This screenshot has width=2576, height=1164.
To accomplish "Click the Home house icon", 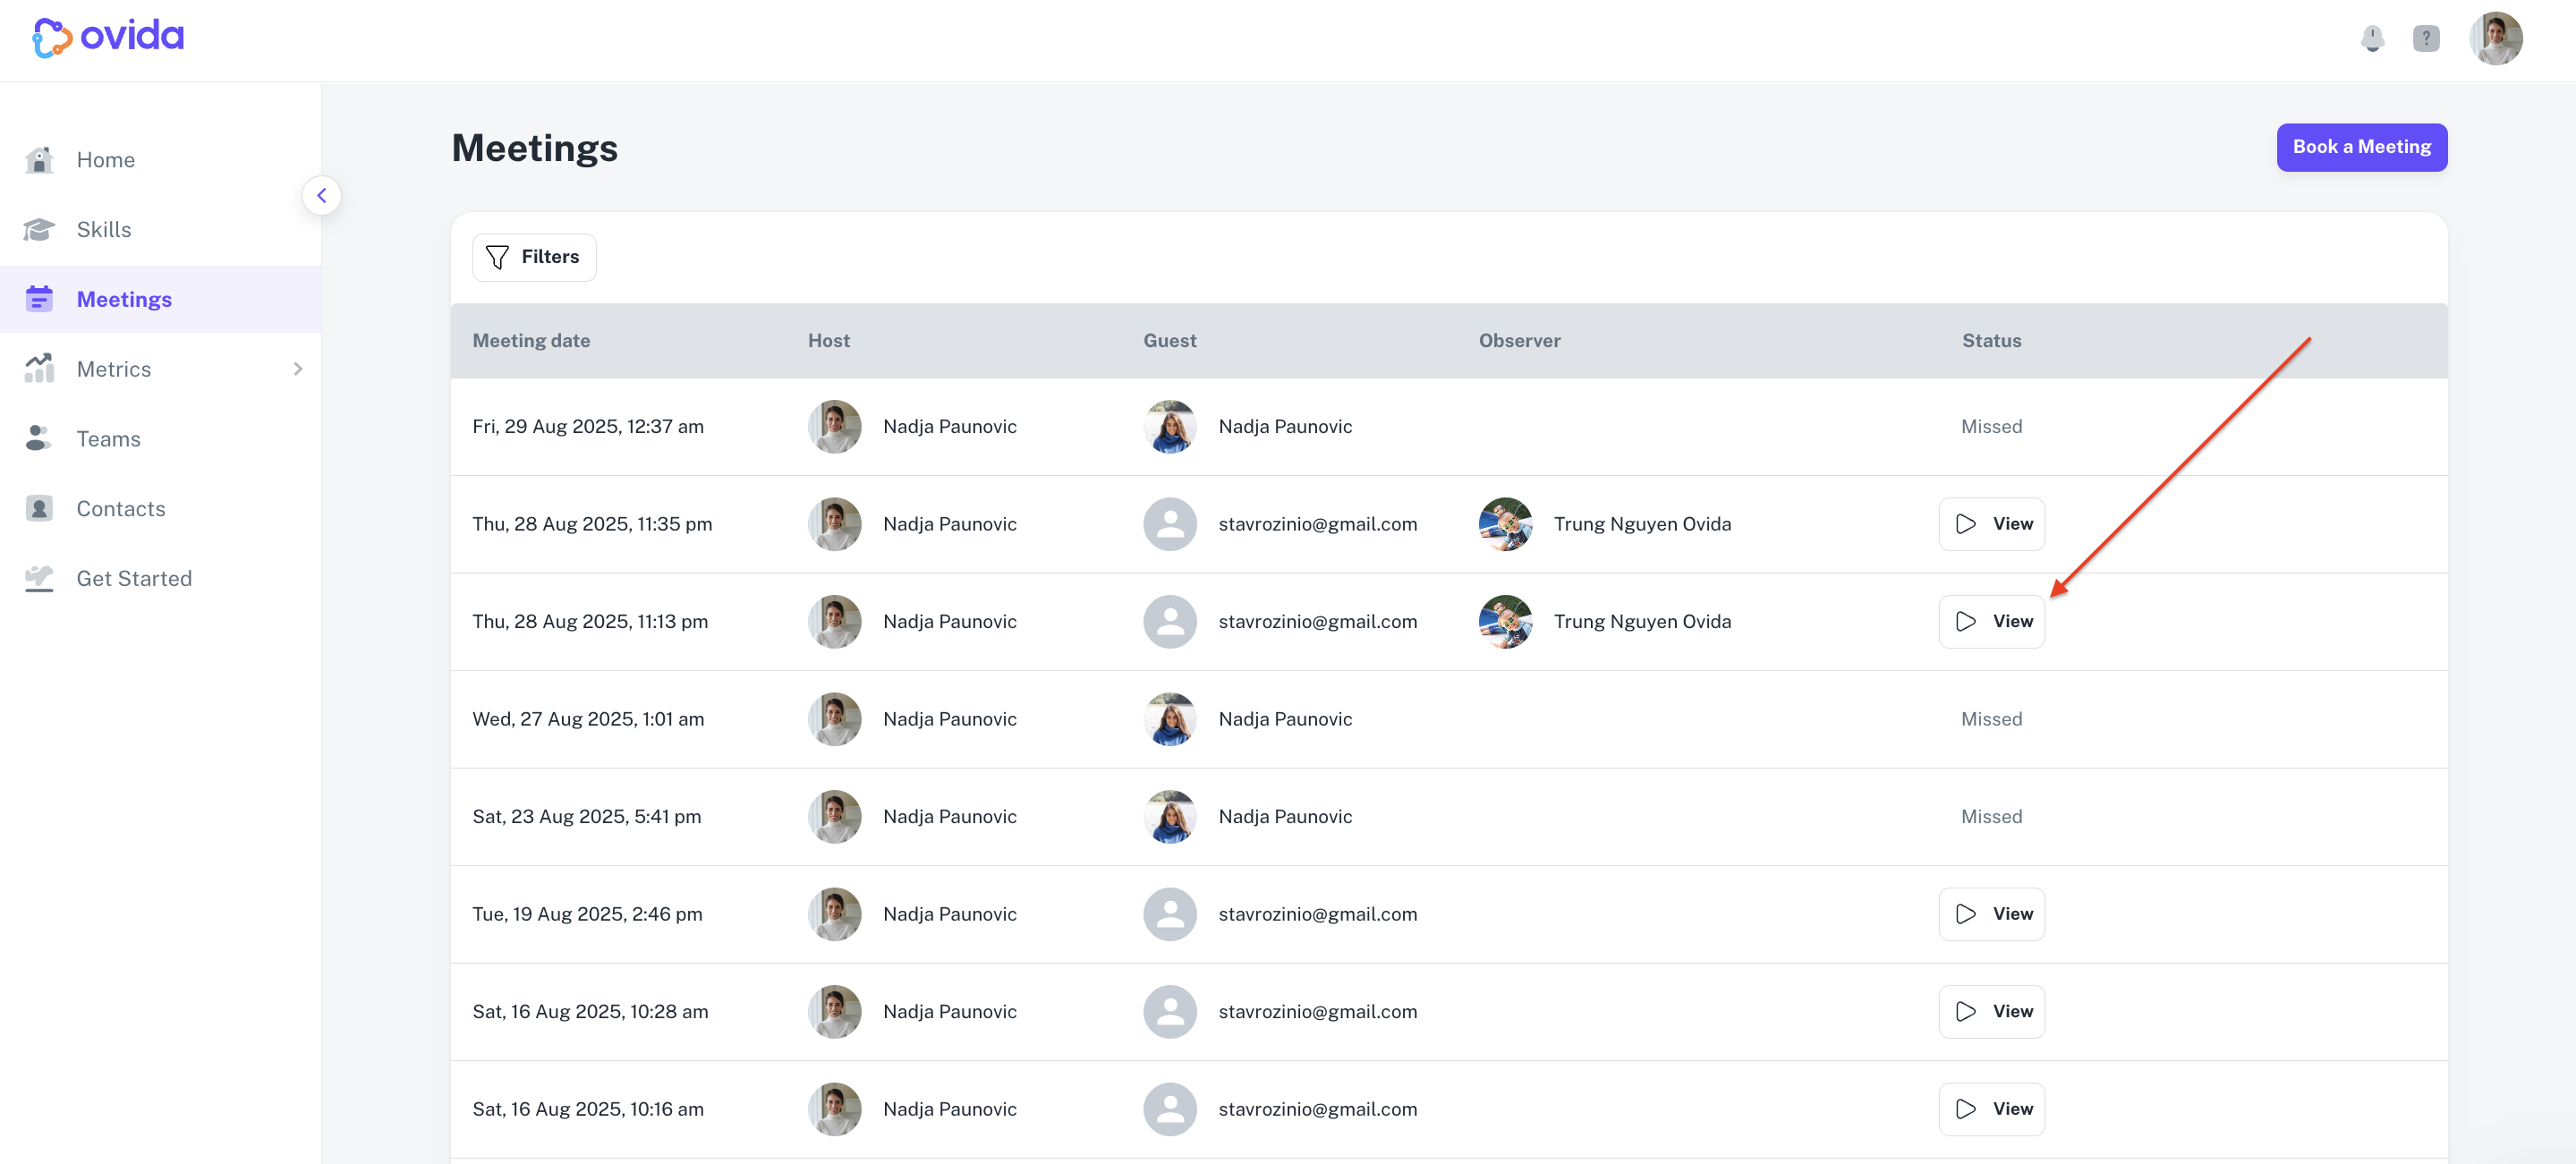I will [39, 160].
